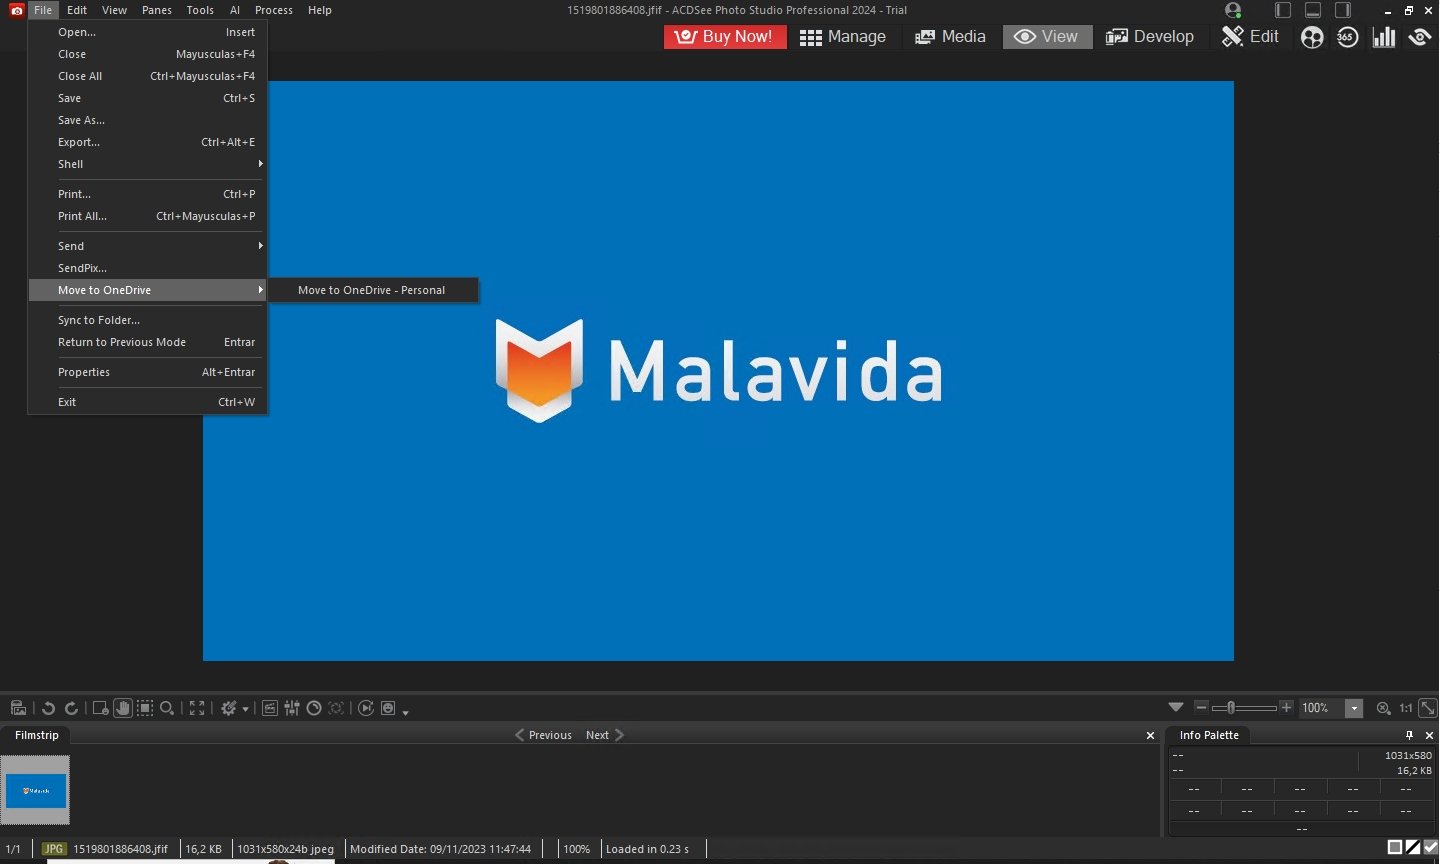Select the scroll hand tool
The image size is (1440, 864).
pos(123,708)
